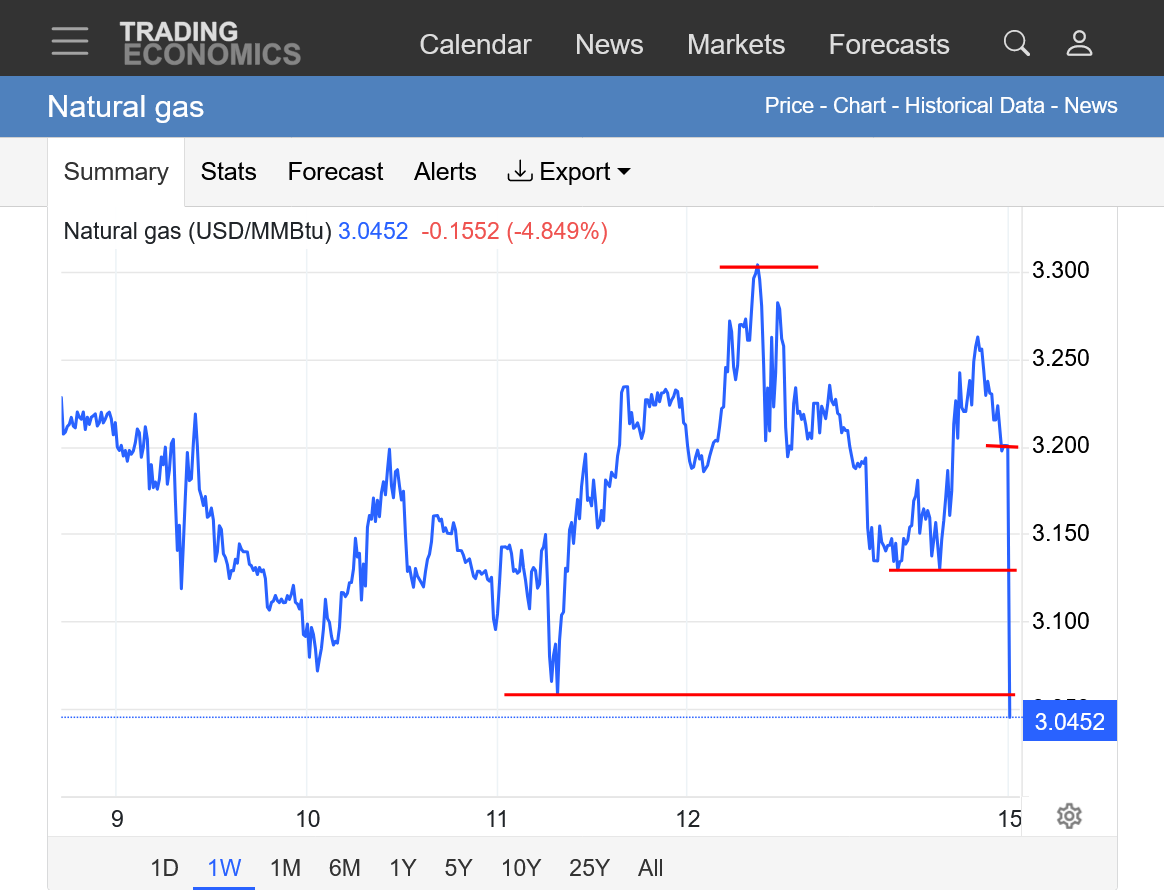Open Markets in top navigation
The image size is (1164, 890).
[x=736, y=44]
